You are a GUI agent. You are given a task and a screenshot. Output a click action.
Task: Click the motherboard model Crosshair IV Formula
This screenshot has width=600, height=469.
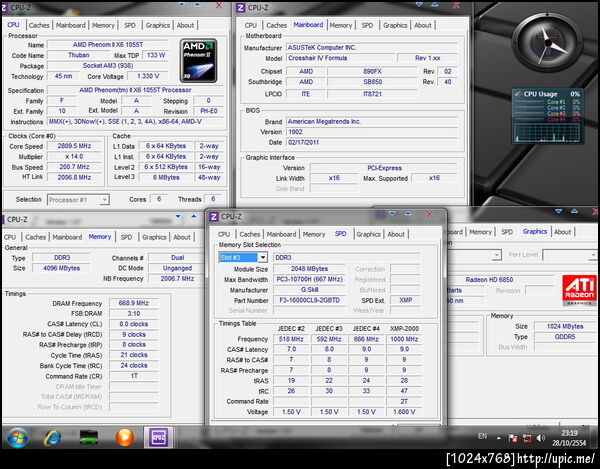coord(340,58)
